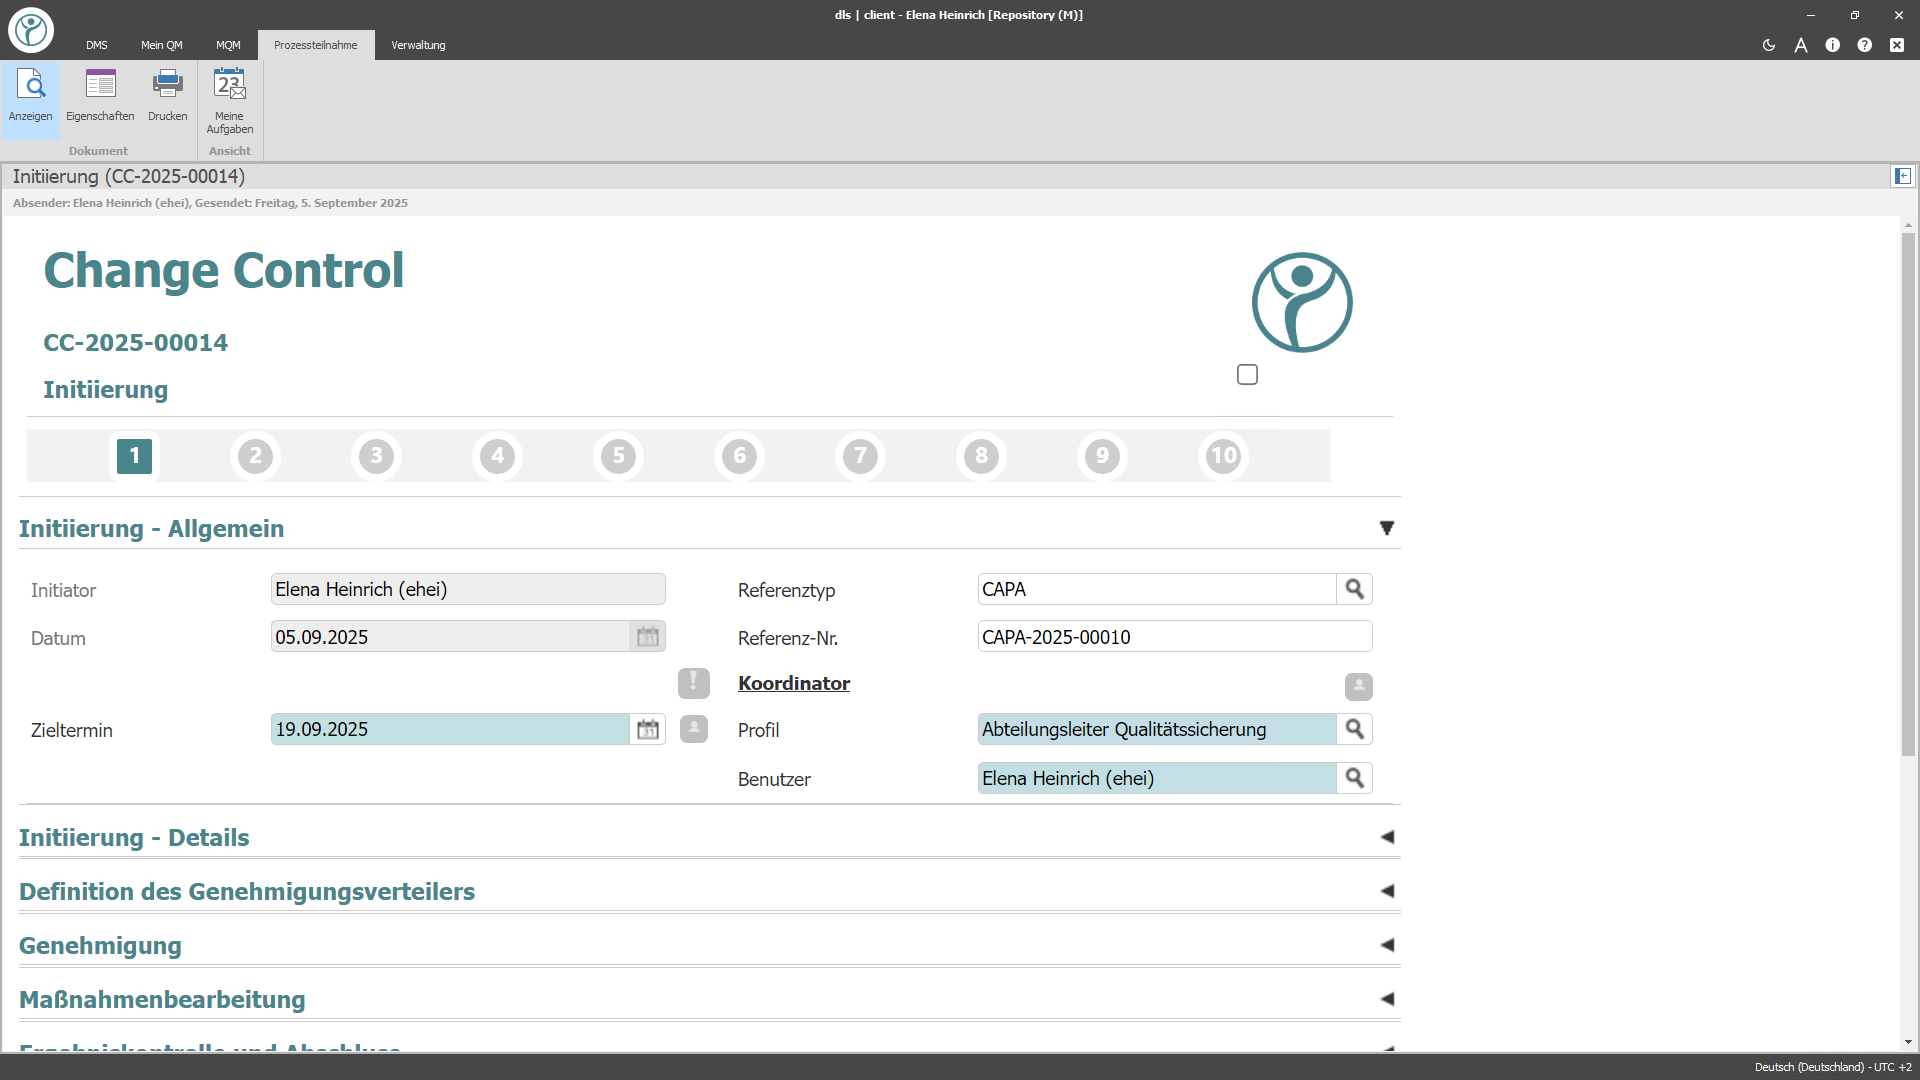Select workflow step 2 circle
Screen dimensions: 1920x1080
click(255, 456)
